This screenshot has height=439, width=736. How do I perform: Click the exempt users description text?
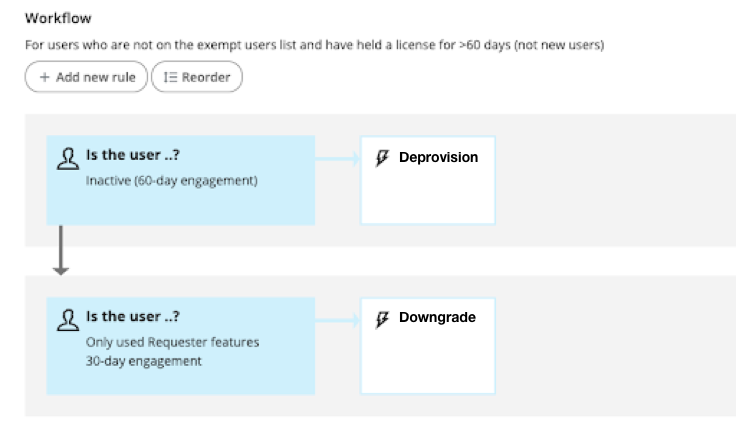[x=314, y=45]
